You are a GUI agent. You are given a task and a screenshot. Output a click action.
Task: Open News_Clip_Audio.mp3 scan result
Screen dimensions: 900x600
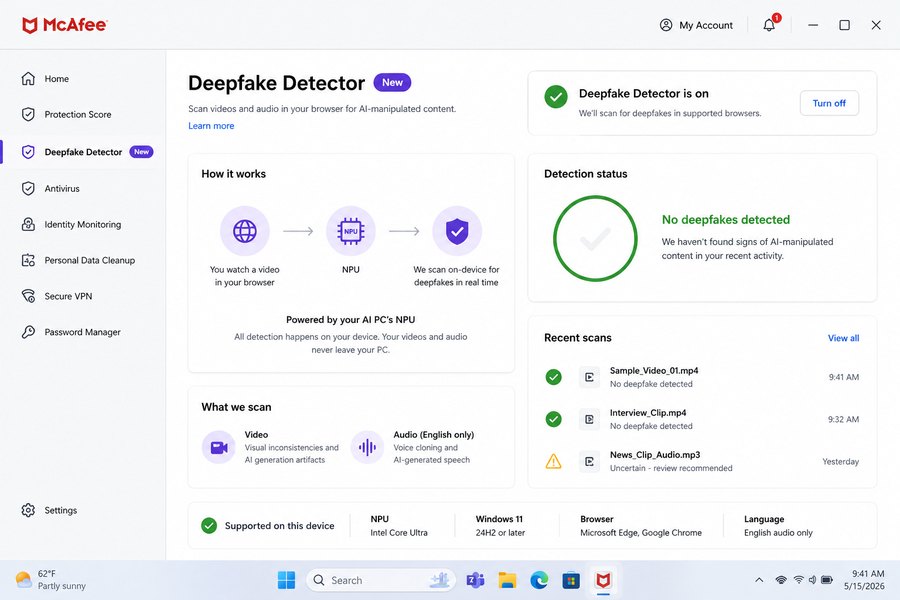coord(702,461)
